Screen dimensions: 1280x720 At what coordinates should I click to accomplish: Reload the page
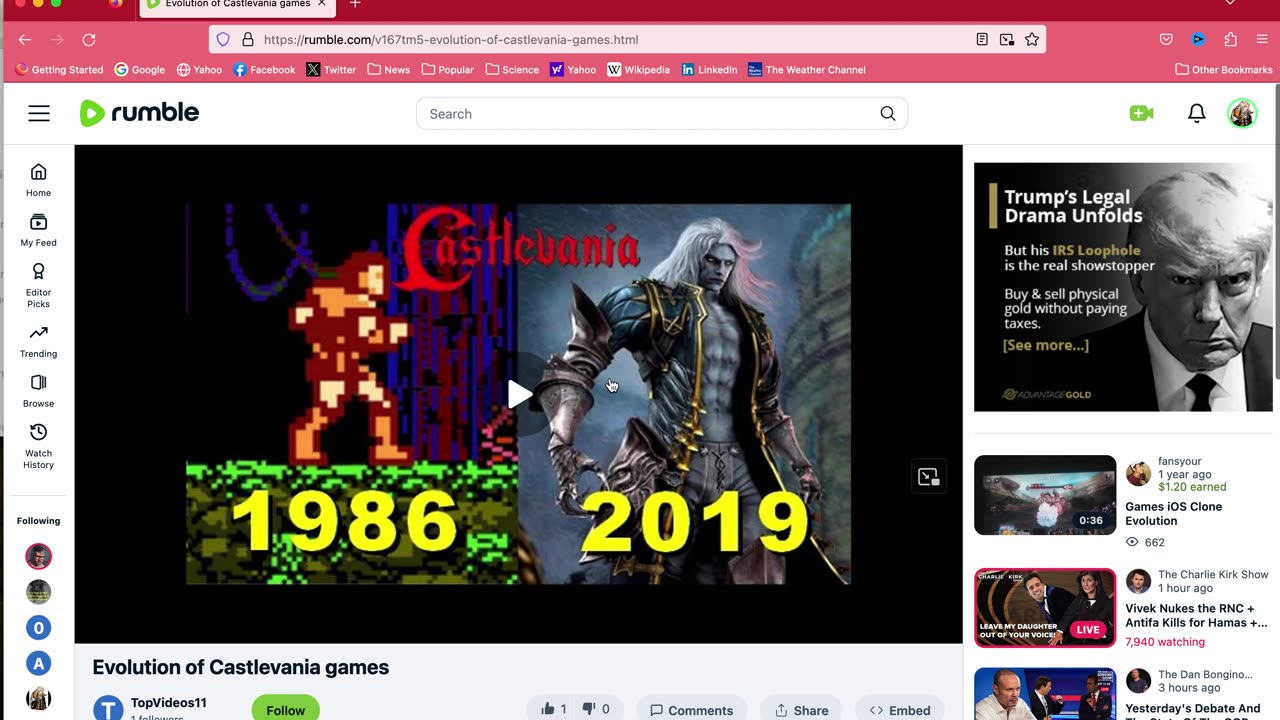[89, 40]
